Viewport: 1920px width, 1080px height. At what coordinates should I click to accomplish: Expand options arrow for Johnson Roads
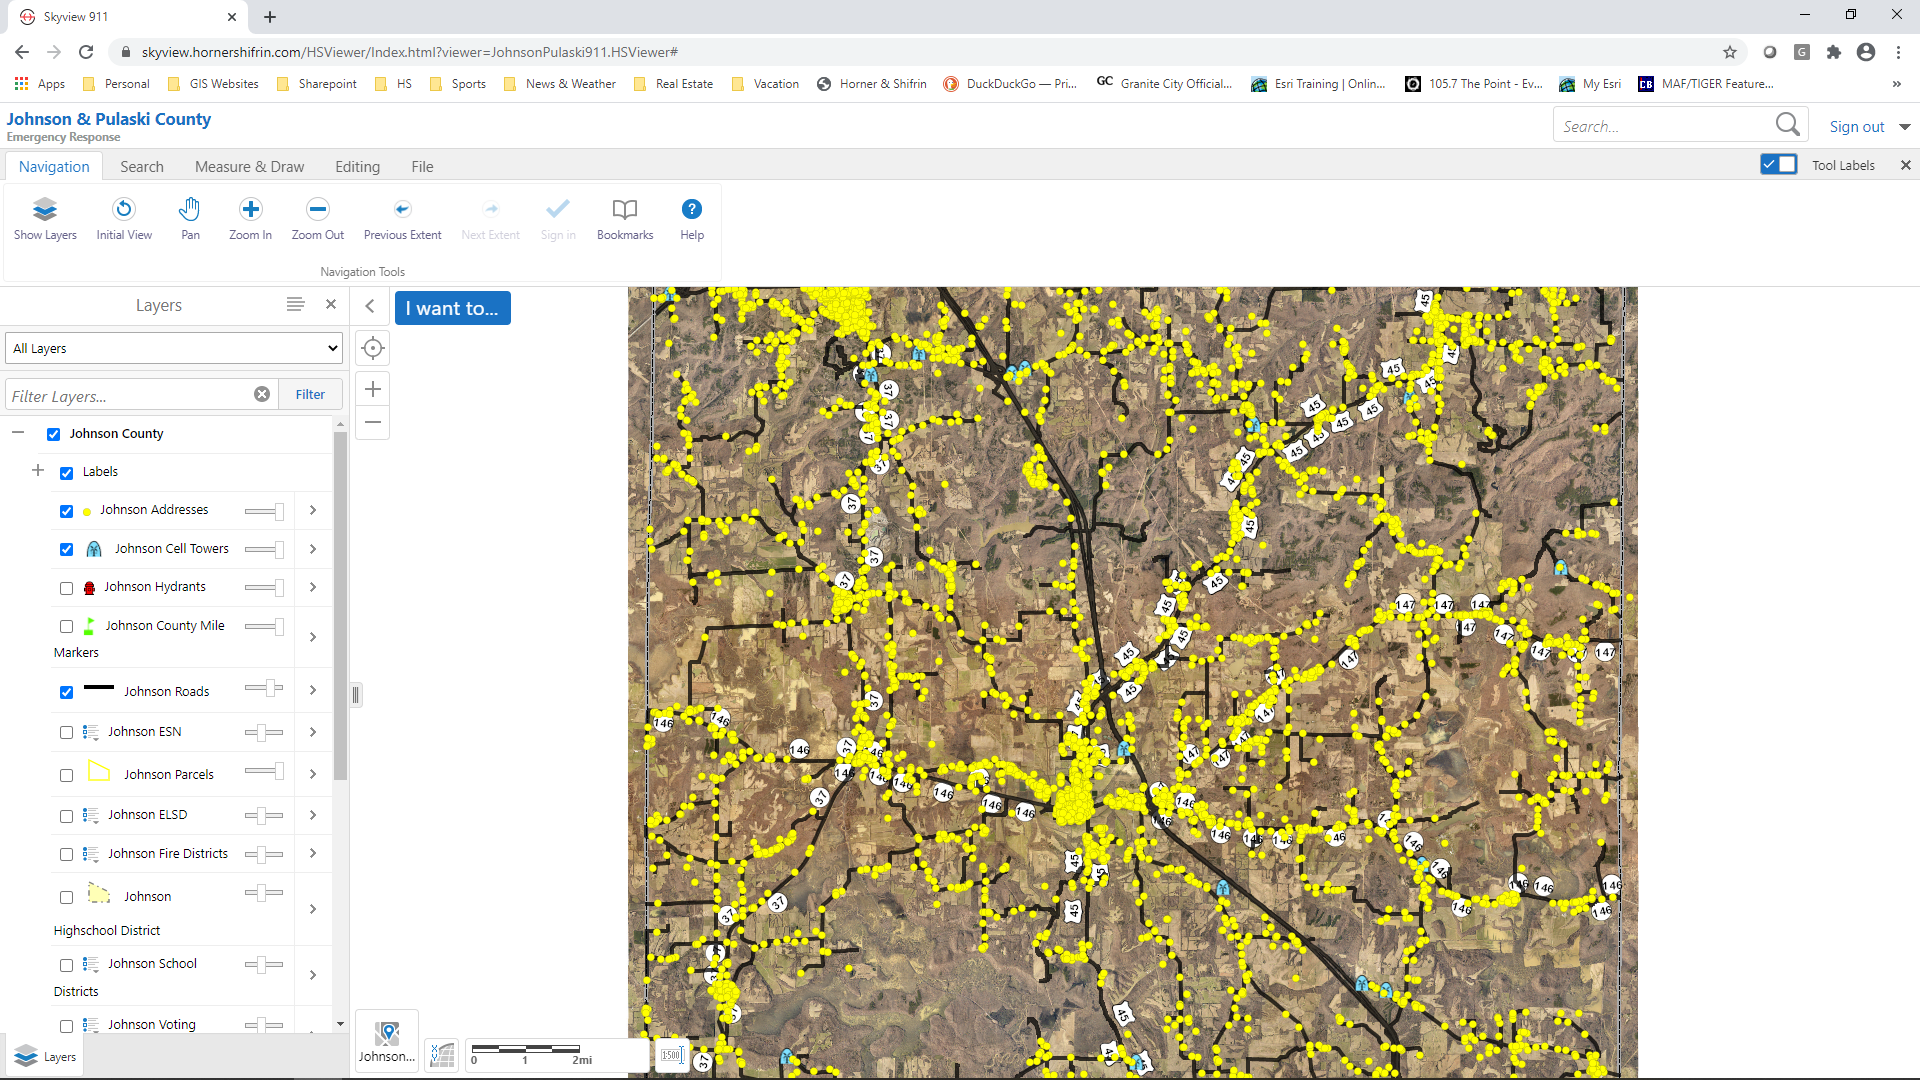click(313, 690)
